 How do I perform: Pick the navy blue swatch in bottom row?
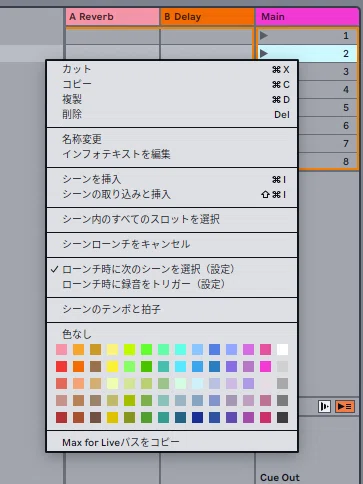[198, 417]
